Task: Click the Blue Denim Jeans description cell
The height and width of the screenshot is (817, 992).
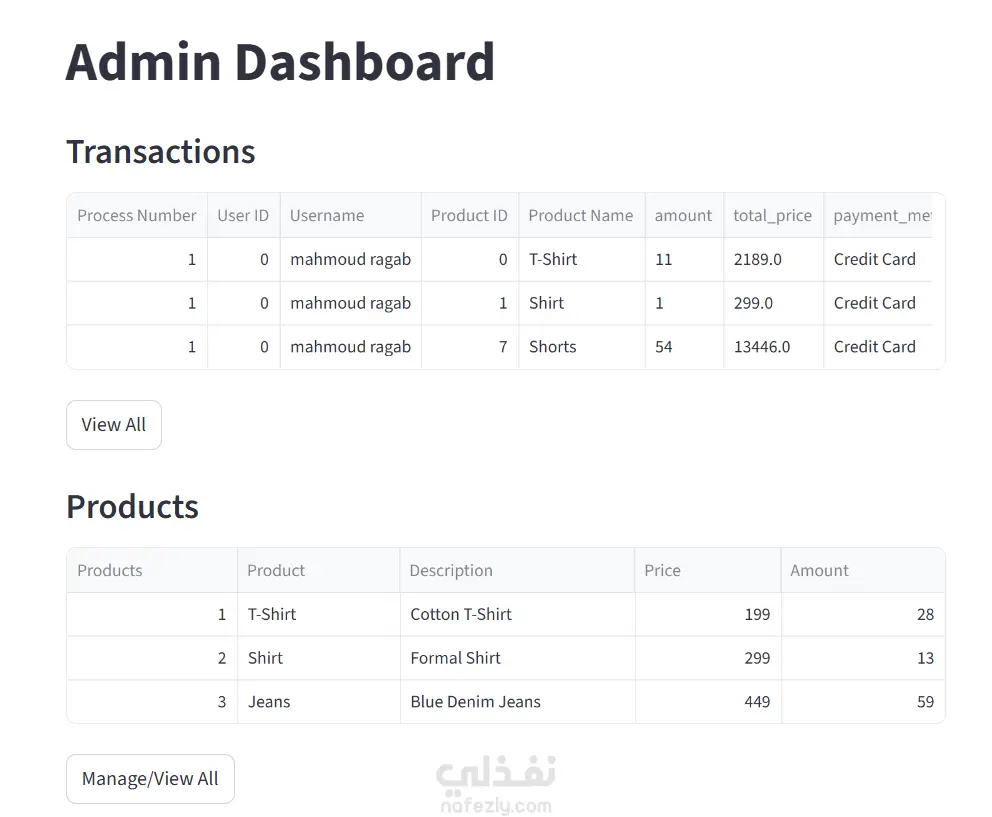Action: pyautogui.click(x=475, y=702)
